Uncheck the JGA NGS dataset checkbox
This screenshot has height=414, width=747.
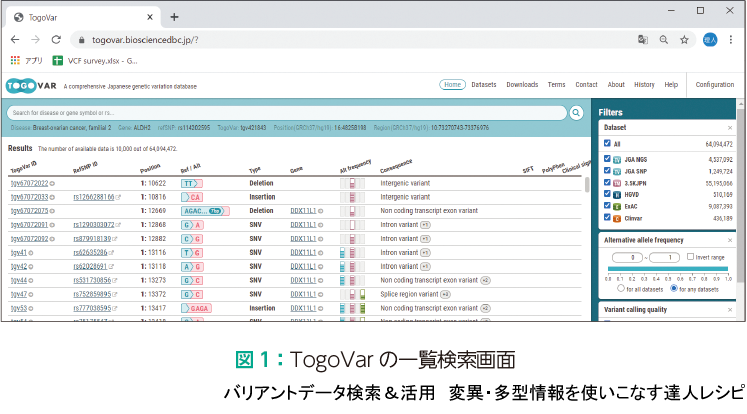pos(606,158)
